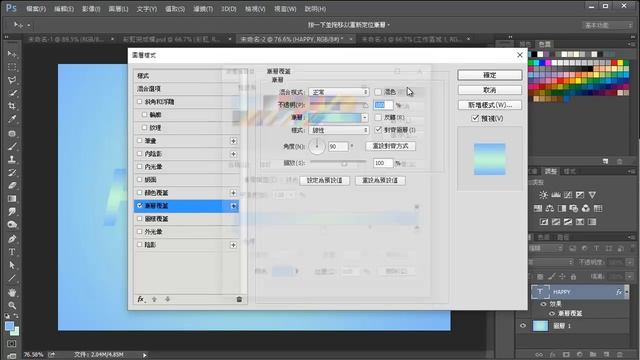Click the 確定 OK button
The image size is (640, 360).
click(490, 75)
